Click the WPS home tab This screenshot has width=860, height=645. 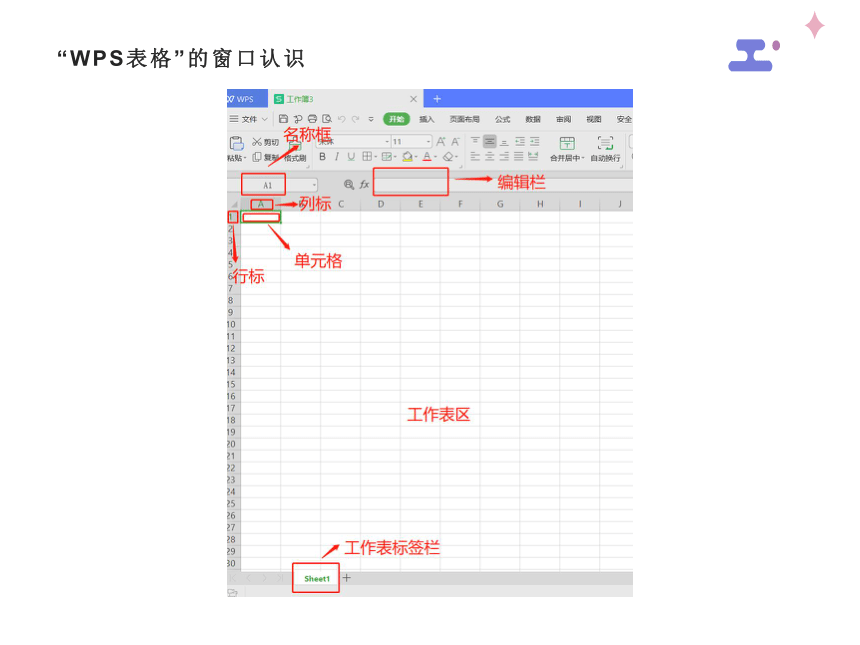(247, 99)
